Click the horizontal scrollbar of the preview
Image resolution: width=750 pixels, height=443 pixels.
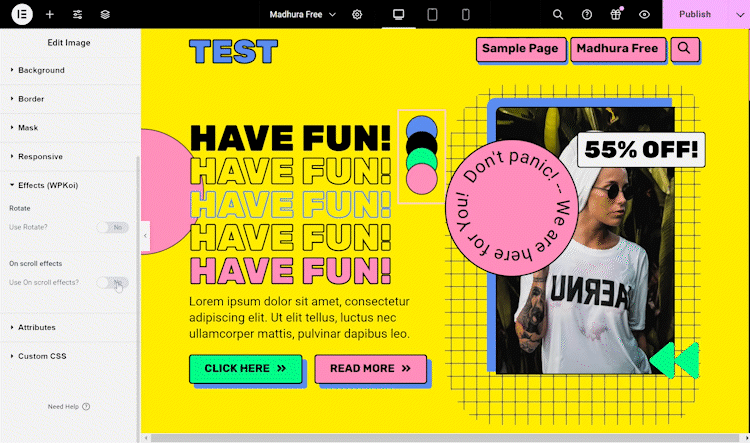coord(445,438)
